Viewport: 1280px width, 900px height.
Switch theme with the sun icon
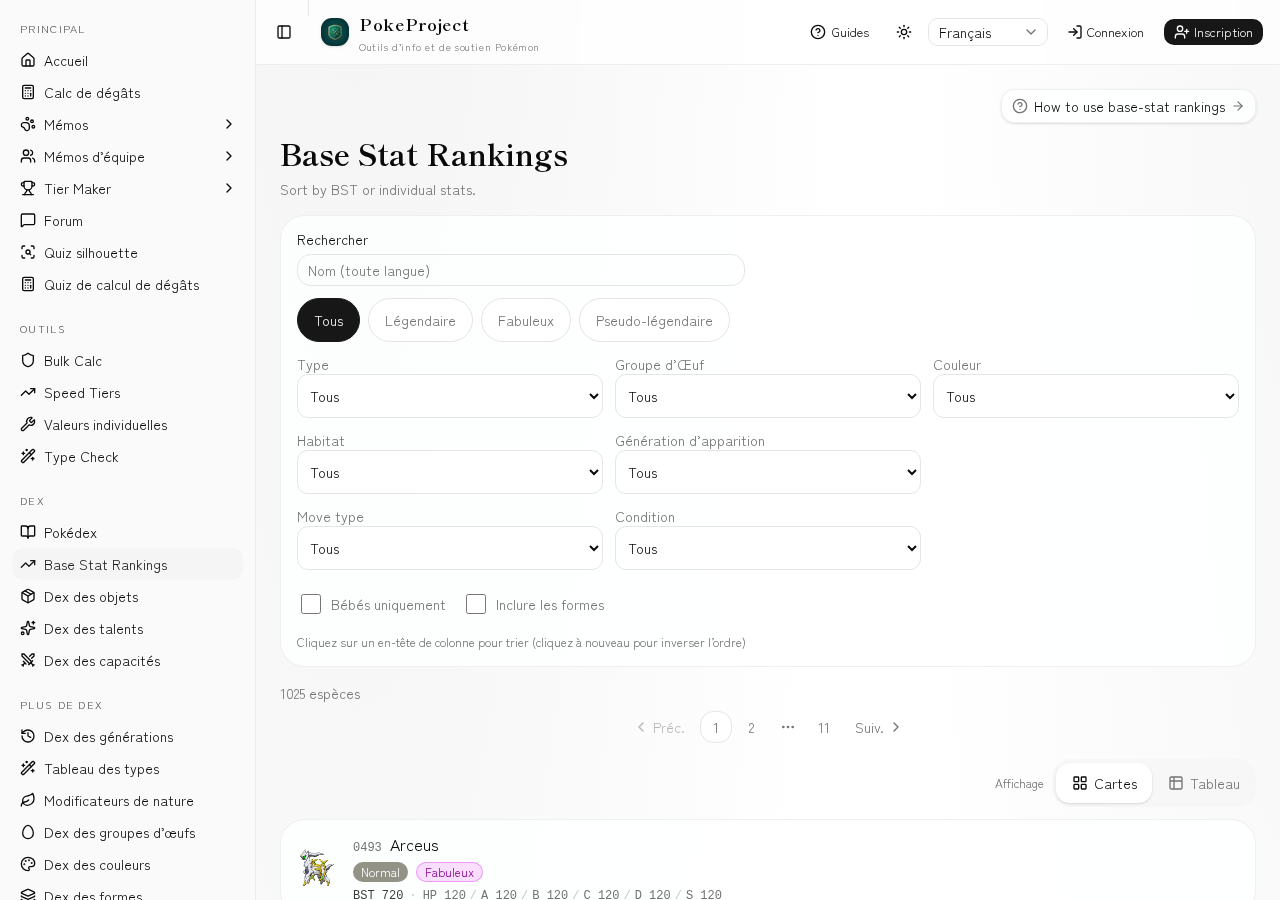904,32
